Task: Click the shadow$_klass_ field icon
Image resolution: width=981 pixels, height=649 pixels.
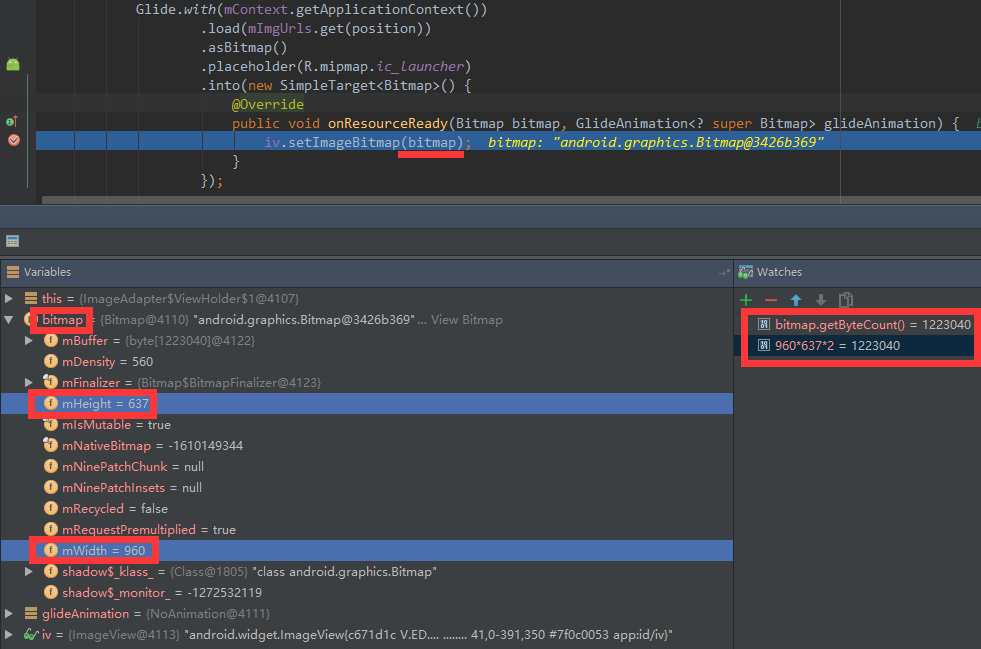Action: pos(51,571)
